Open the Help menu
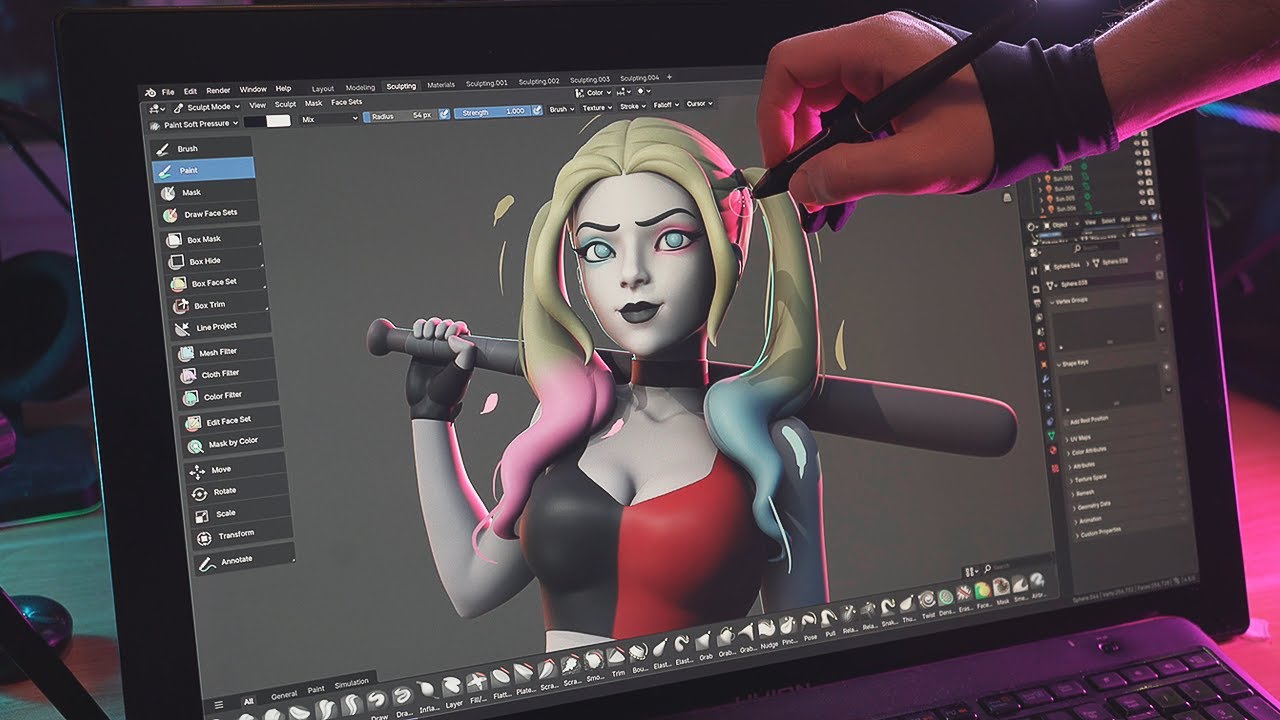Viewport: 1280px width, 720px height. [x=283, y=88]
